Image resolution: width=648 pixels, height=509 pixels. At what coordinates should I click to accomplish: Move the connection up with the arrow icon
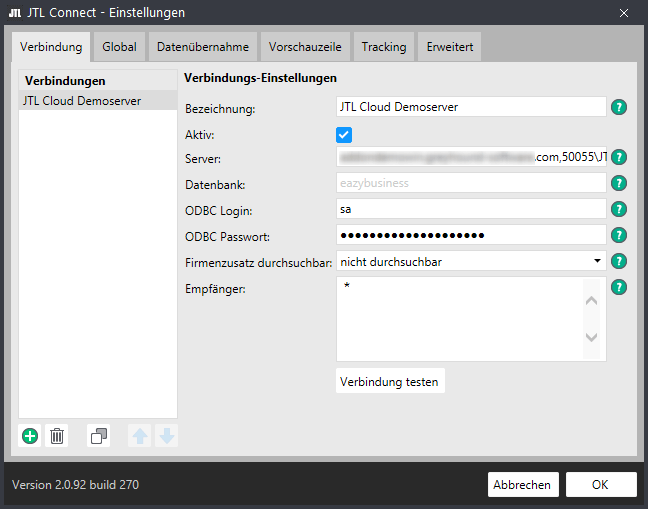140,436
